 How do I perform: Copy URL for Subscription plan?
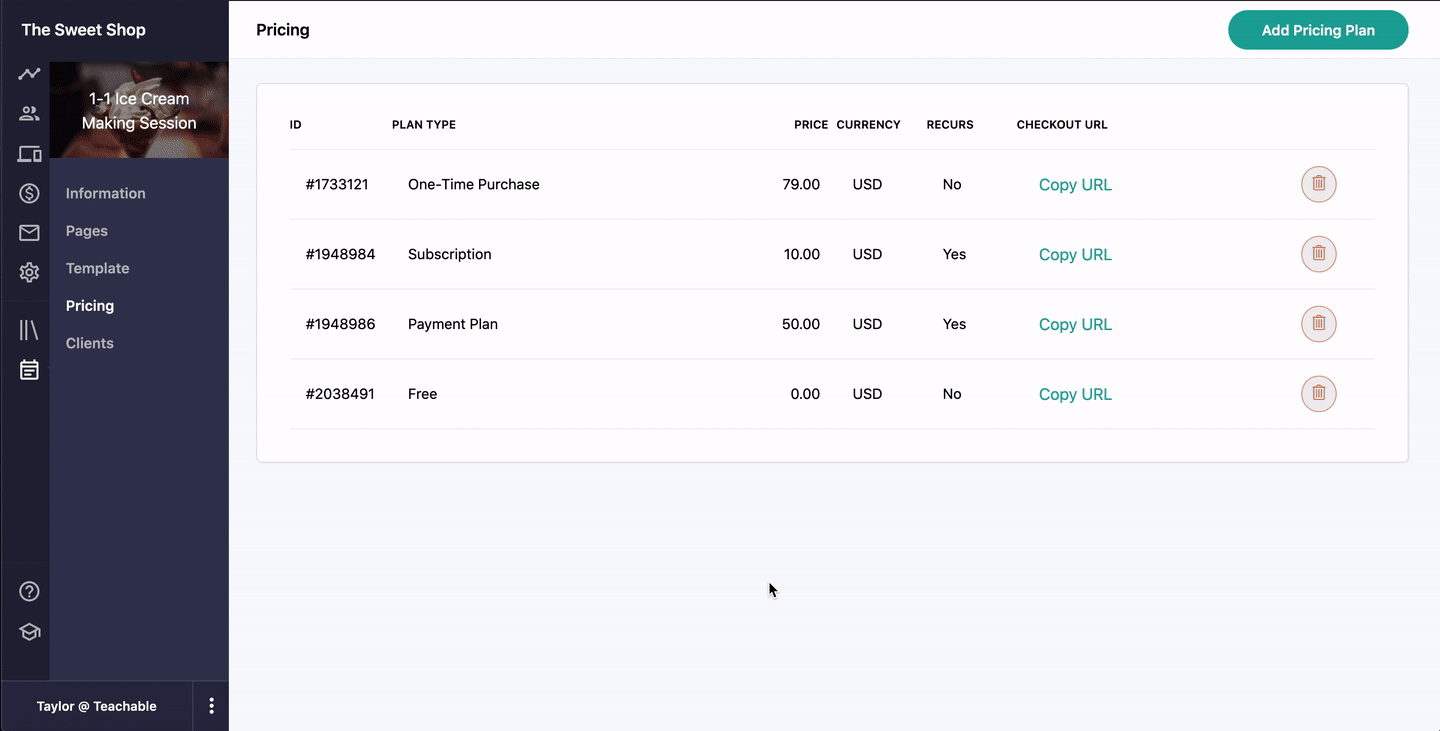[1075, 255]
